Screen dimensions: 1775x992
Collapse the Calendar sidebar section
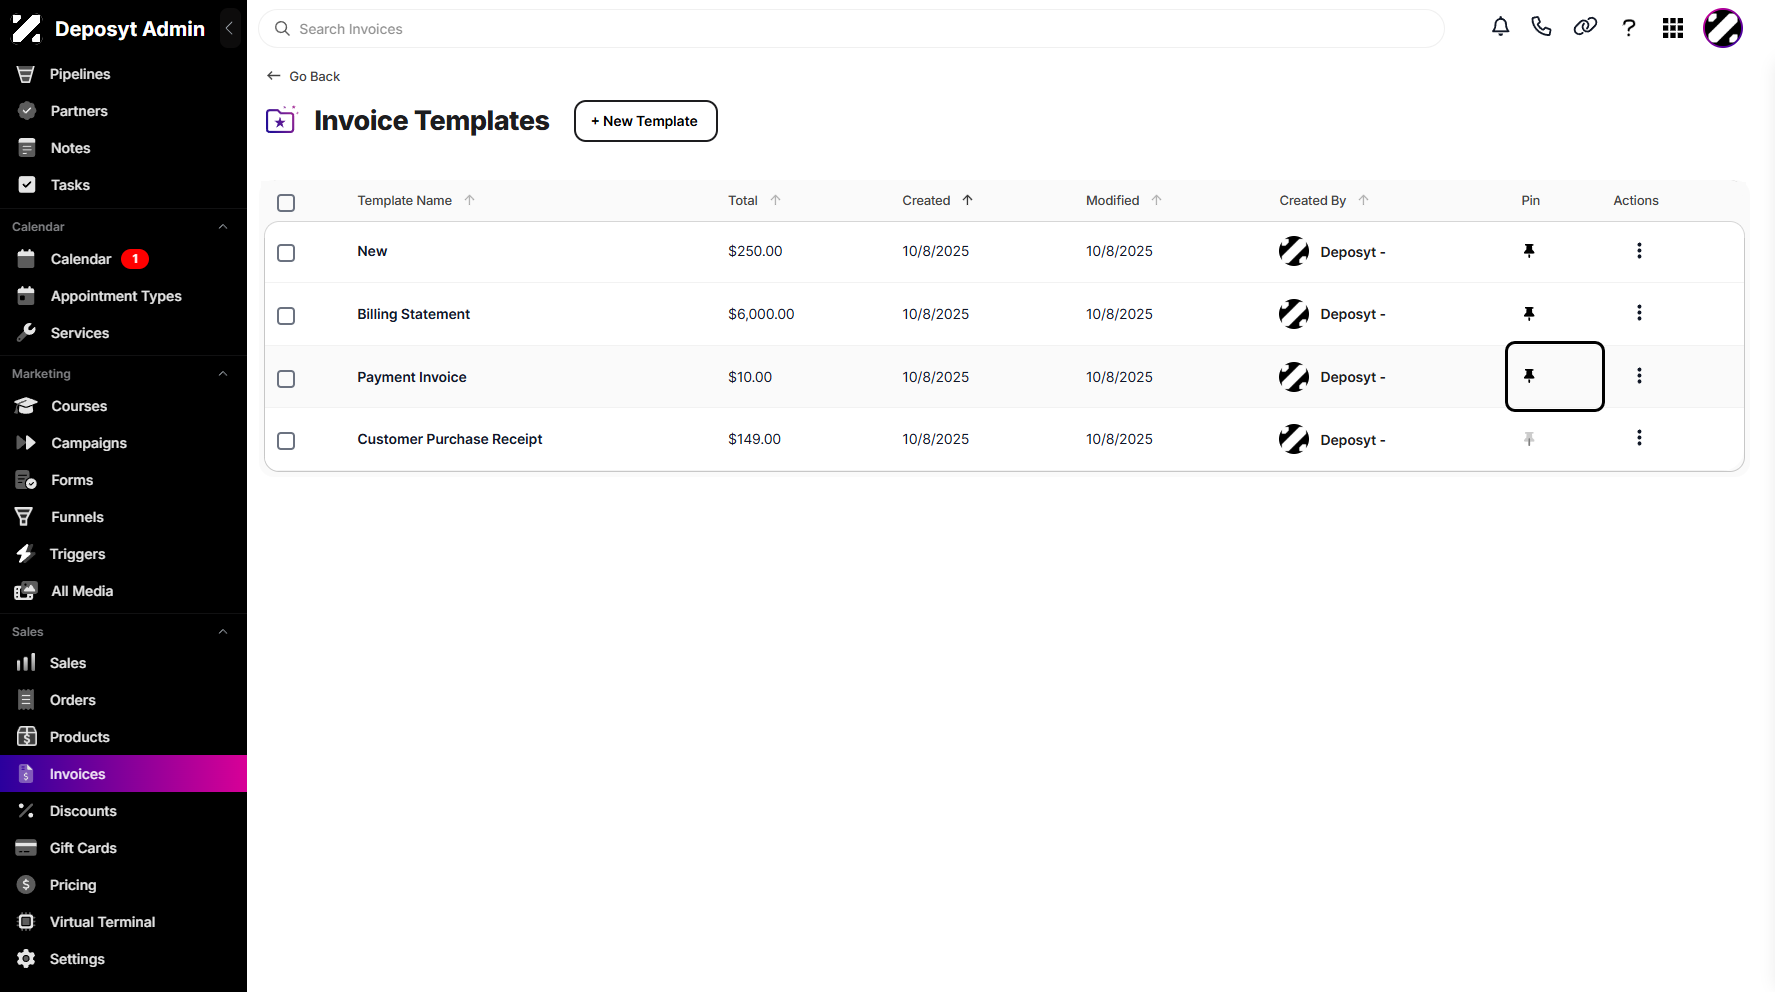click(x=223, y=227)
